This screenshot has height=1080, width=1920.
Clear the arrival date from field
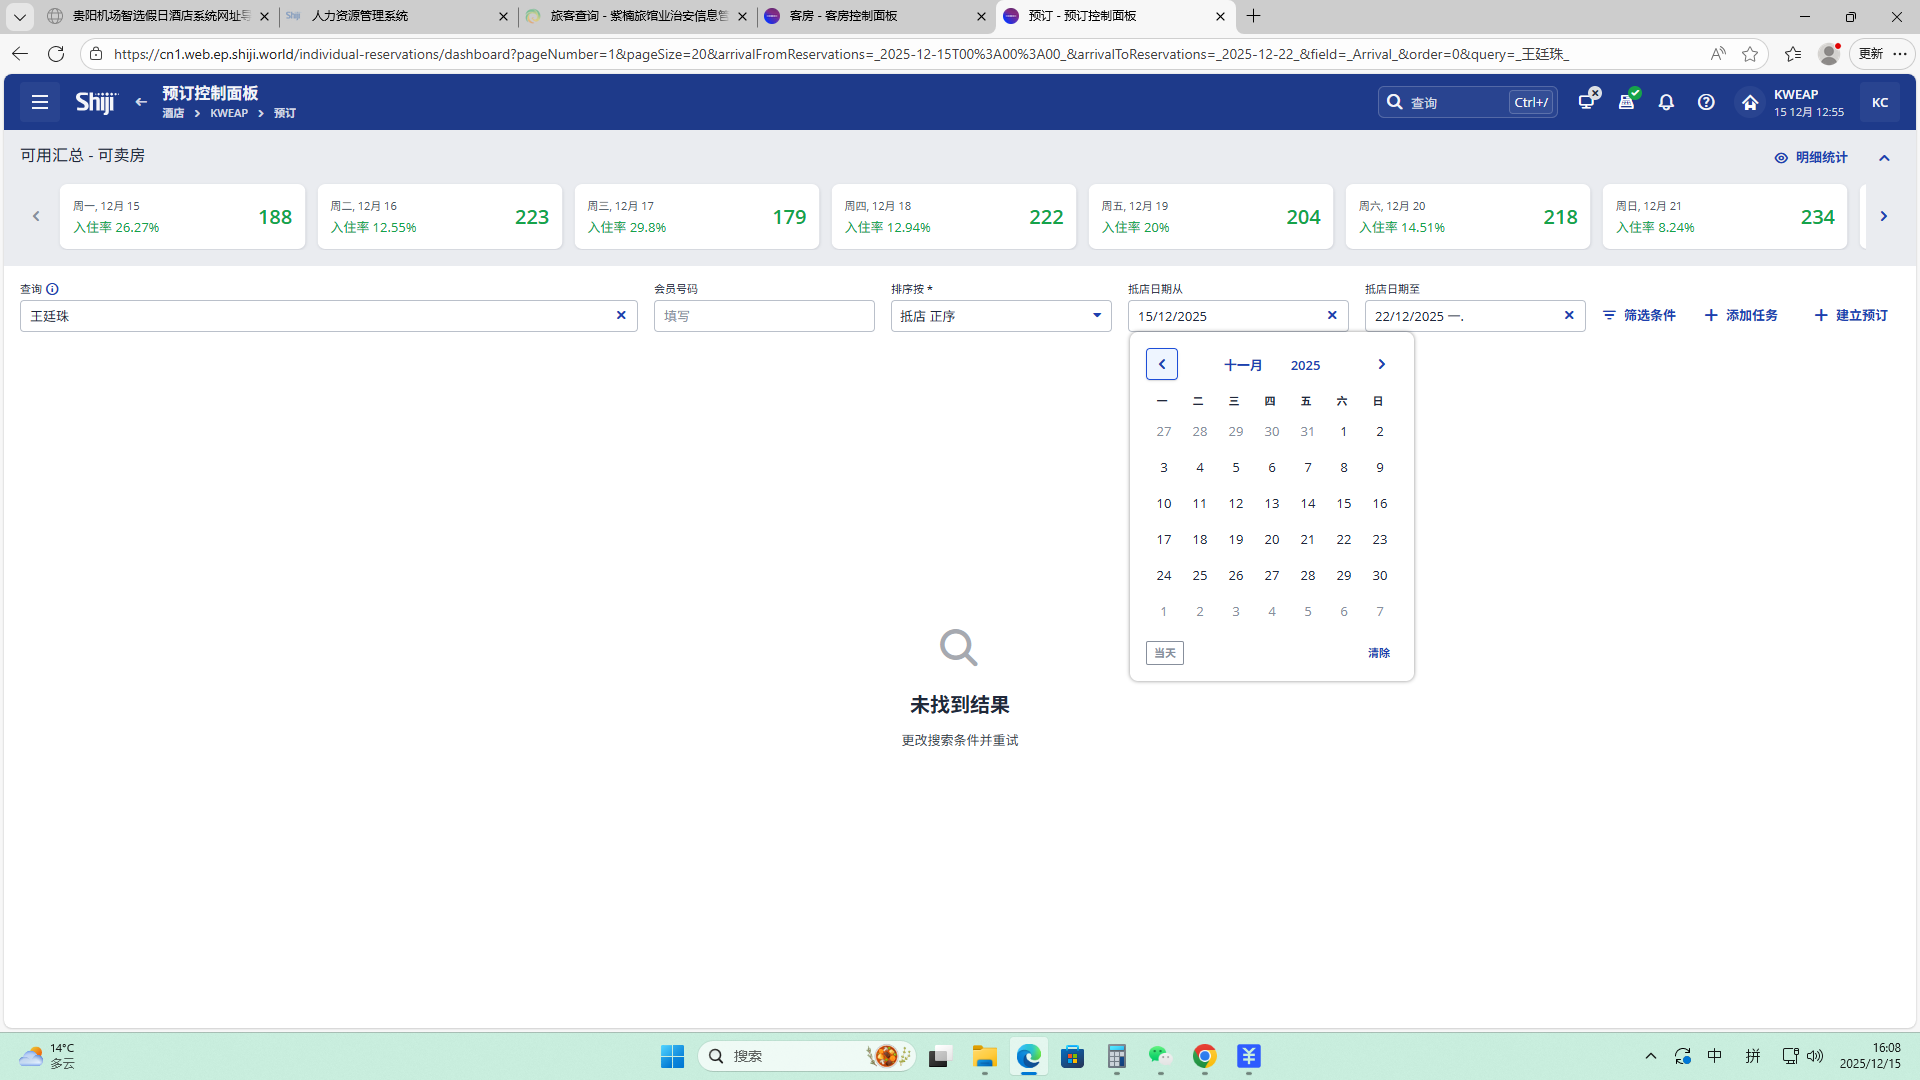pyautogui.click(x=1332, y=315)
